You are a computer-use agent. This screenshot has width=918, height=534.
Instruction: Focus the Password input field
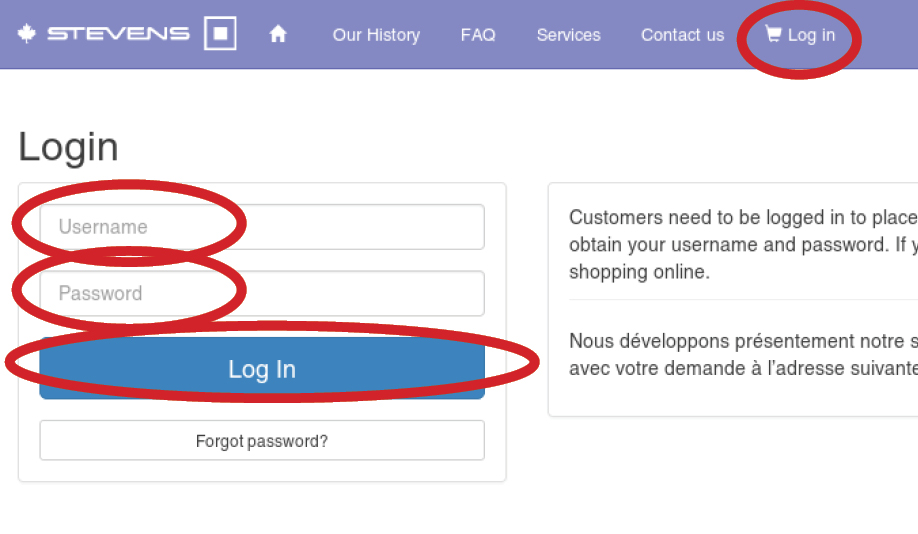point(262,293)
